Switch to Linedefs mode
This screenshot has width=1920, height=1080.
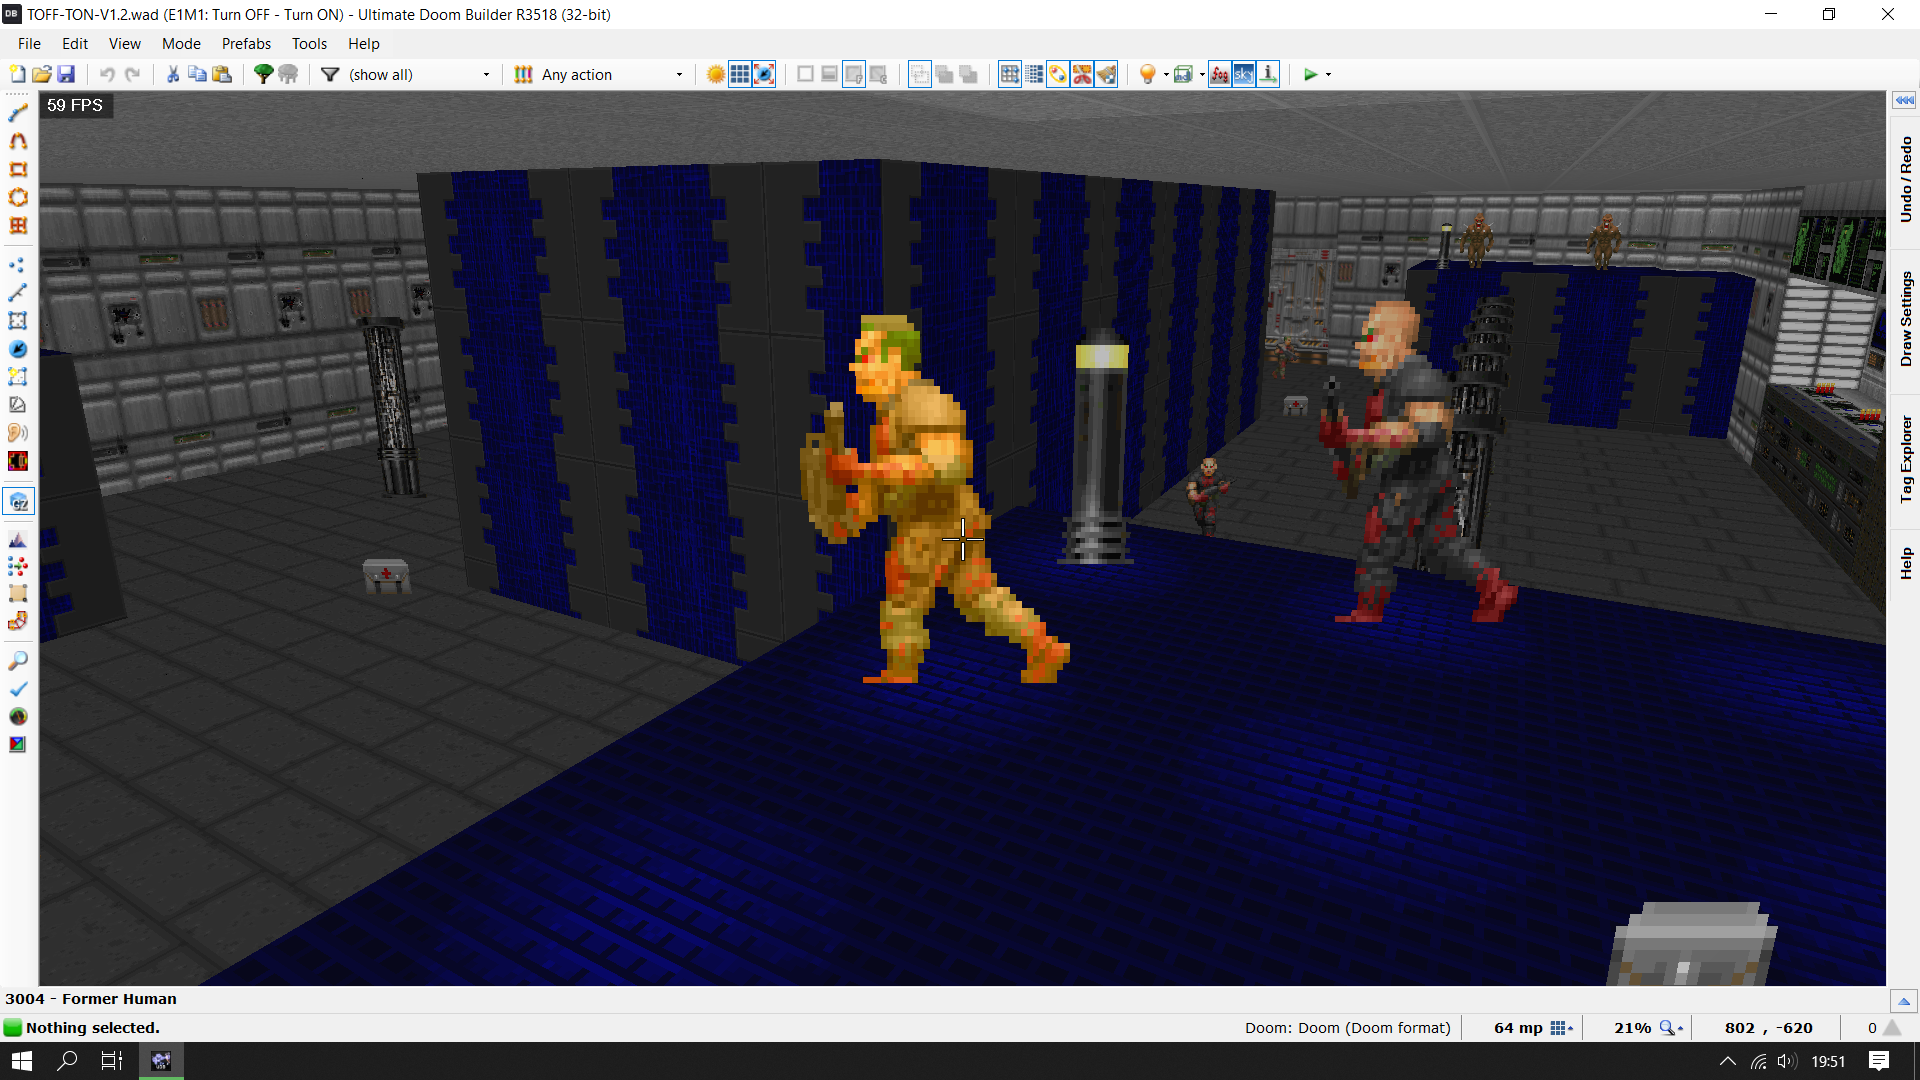[x=18, y=293]
